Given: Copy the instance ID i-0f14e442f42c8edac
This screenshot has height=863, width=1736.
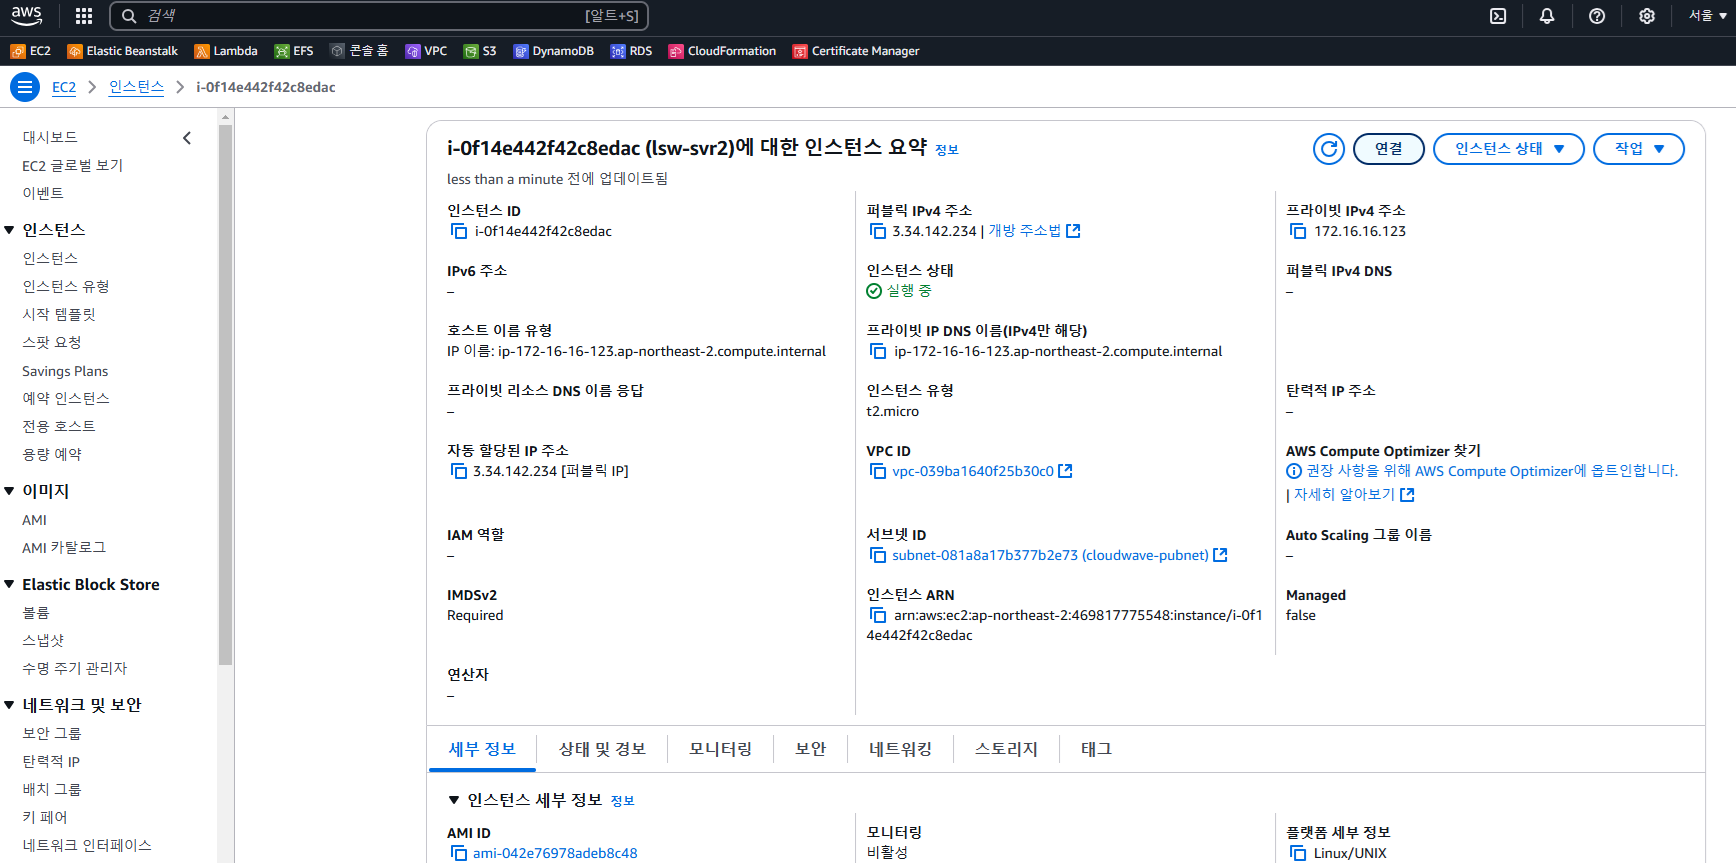Looking at the screenshot, I should point(459,231).
